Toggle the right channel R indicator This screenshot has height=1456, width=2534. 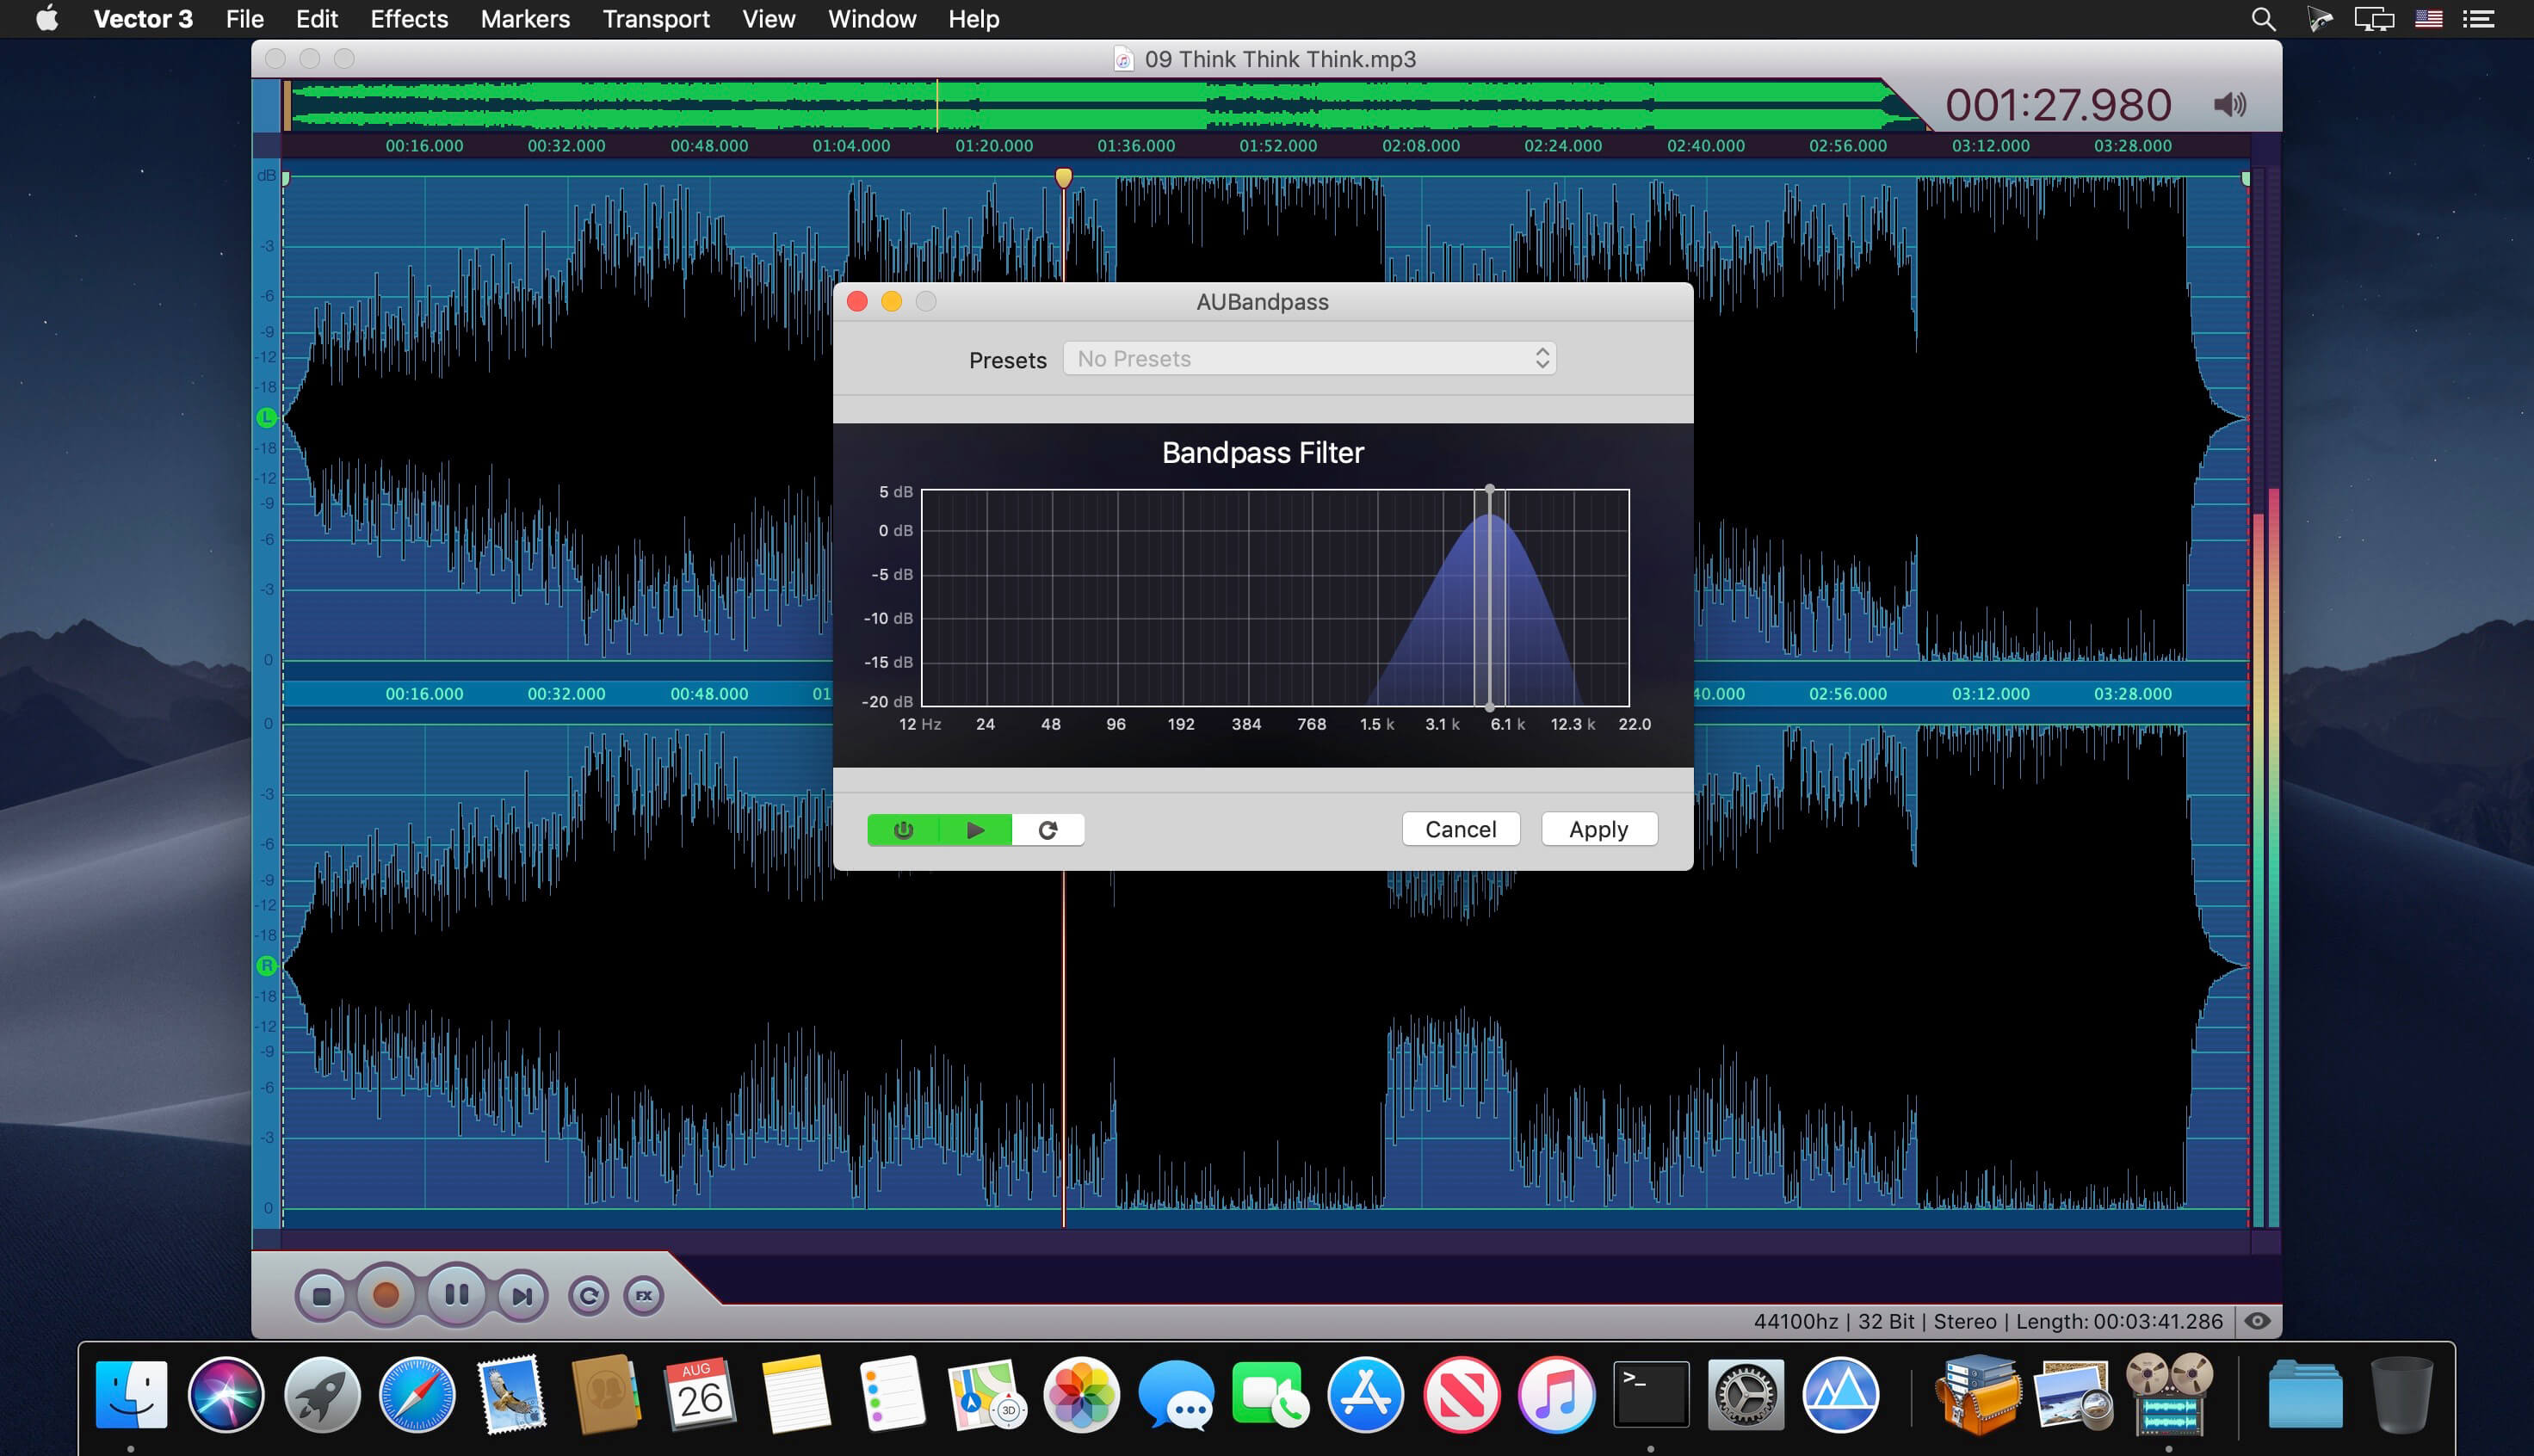tap(266, 966)
